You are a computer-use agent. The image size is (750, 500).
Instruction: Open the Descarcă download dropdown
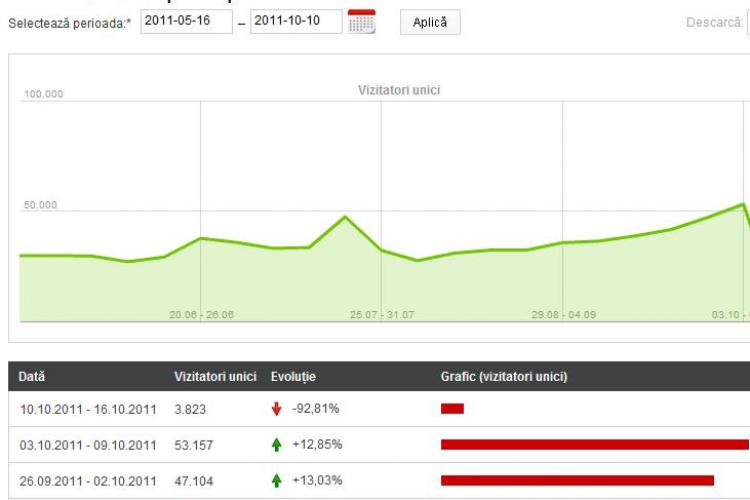click(746, 22)
